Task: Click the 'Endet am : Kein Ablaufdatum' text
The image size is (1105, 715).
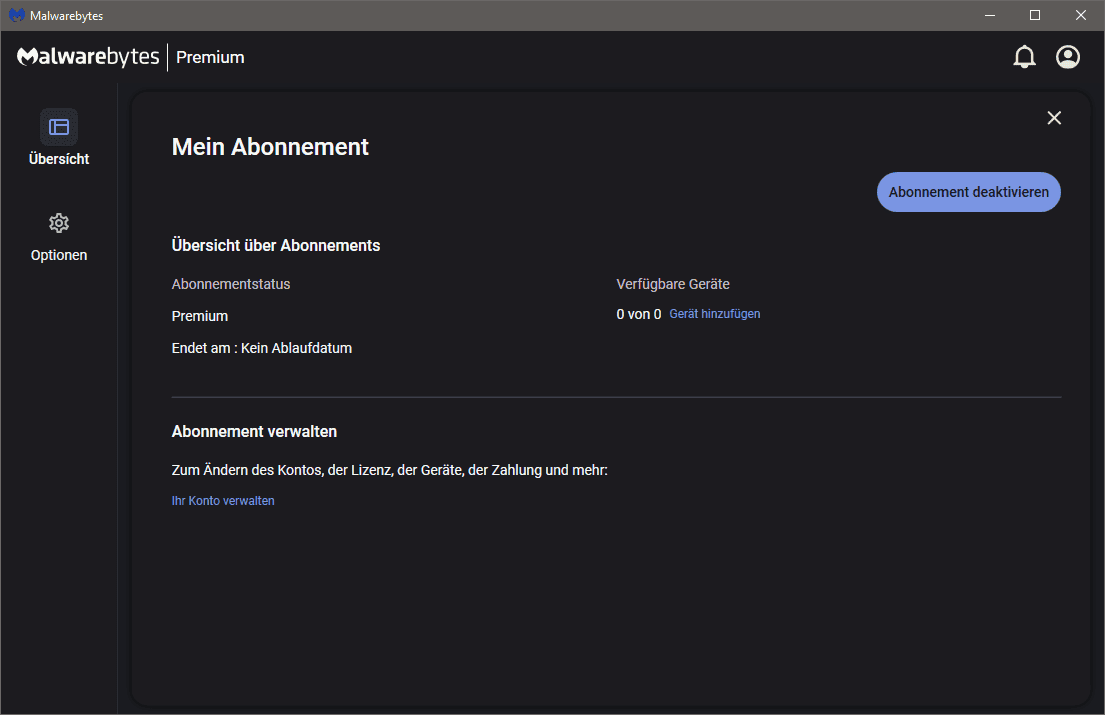Action: pyautogui.click(x=261, y=348)
